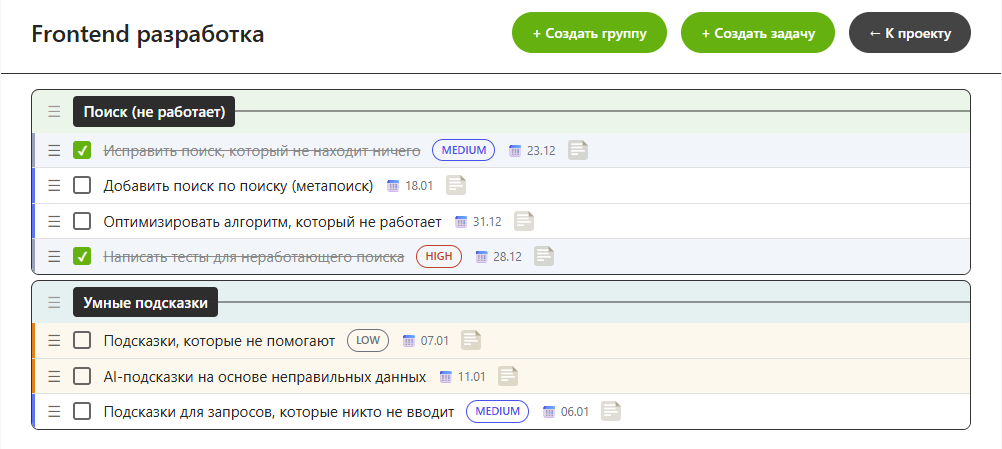Click the date text 23.12

click(x=541, y=151)
